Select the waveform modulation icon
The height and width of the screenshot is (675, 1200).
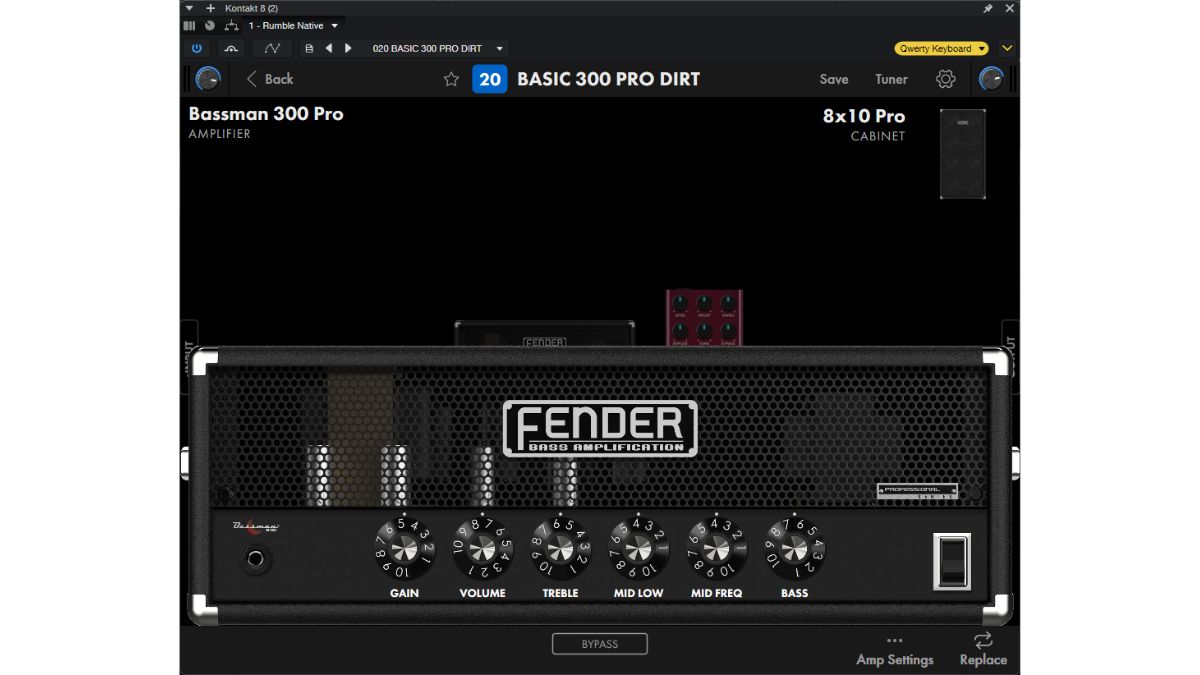coord(272,47)
